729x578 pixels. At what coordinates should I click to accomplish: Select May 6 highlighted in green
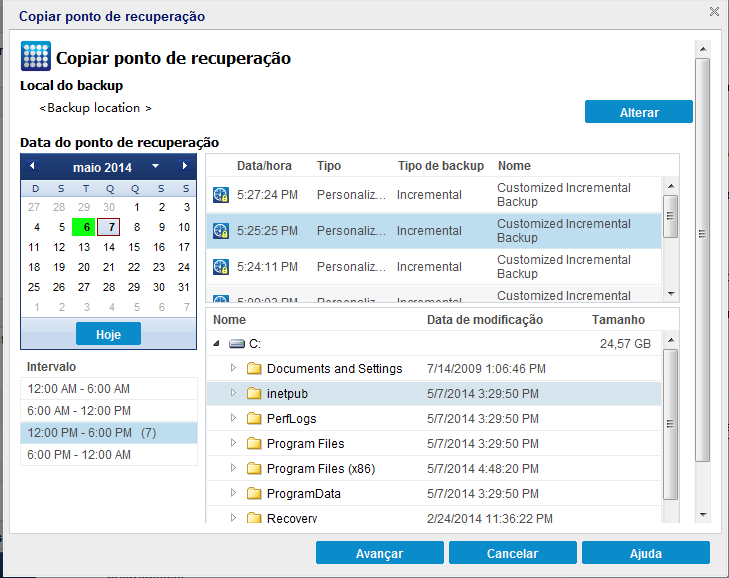84,227
